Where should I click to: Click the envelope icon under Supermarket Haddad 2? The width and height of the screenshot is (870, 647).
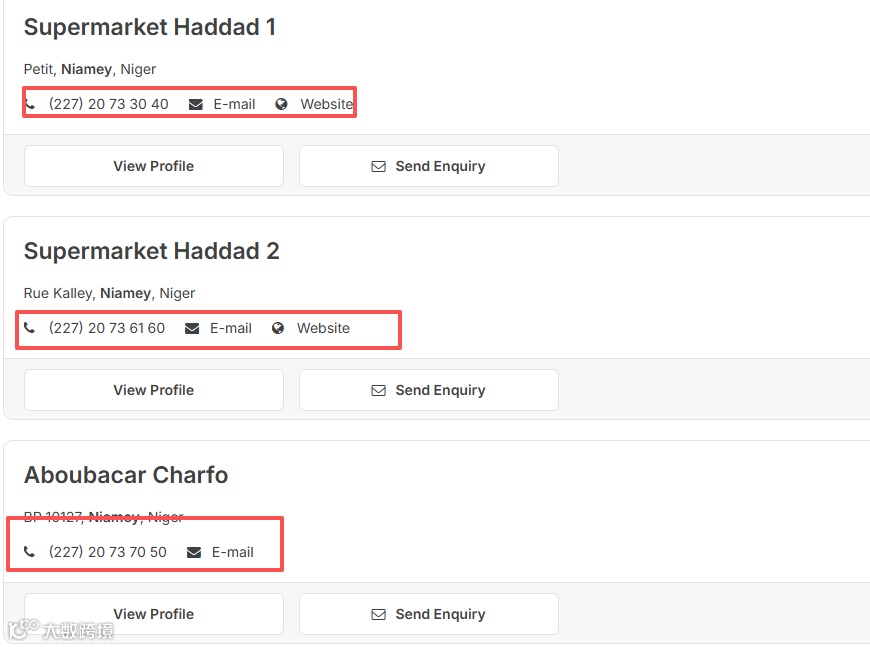click(192, 328)
